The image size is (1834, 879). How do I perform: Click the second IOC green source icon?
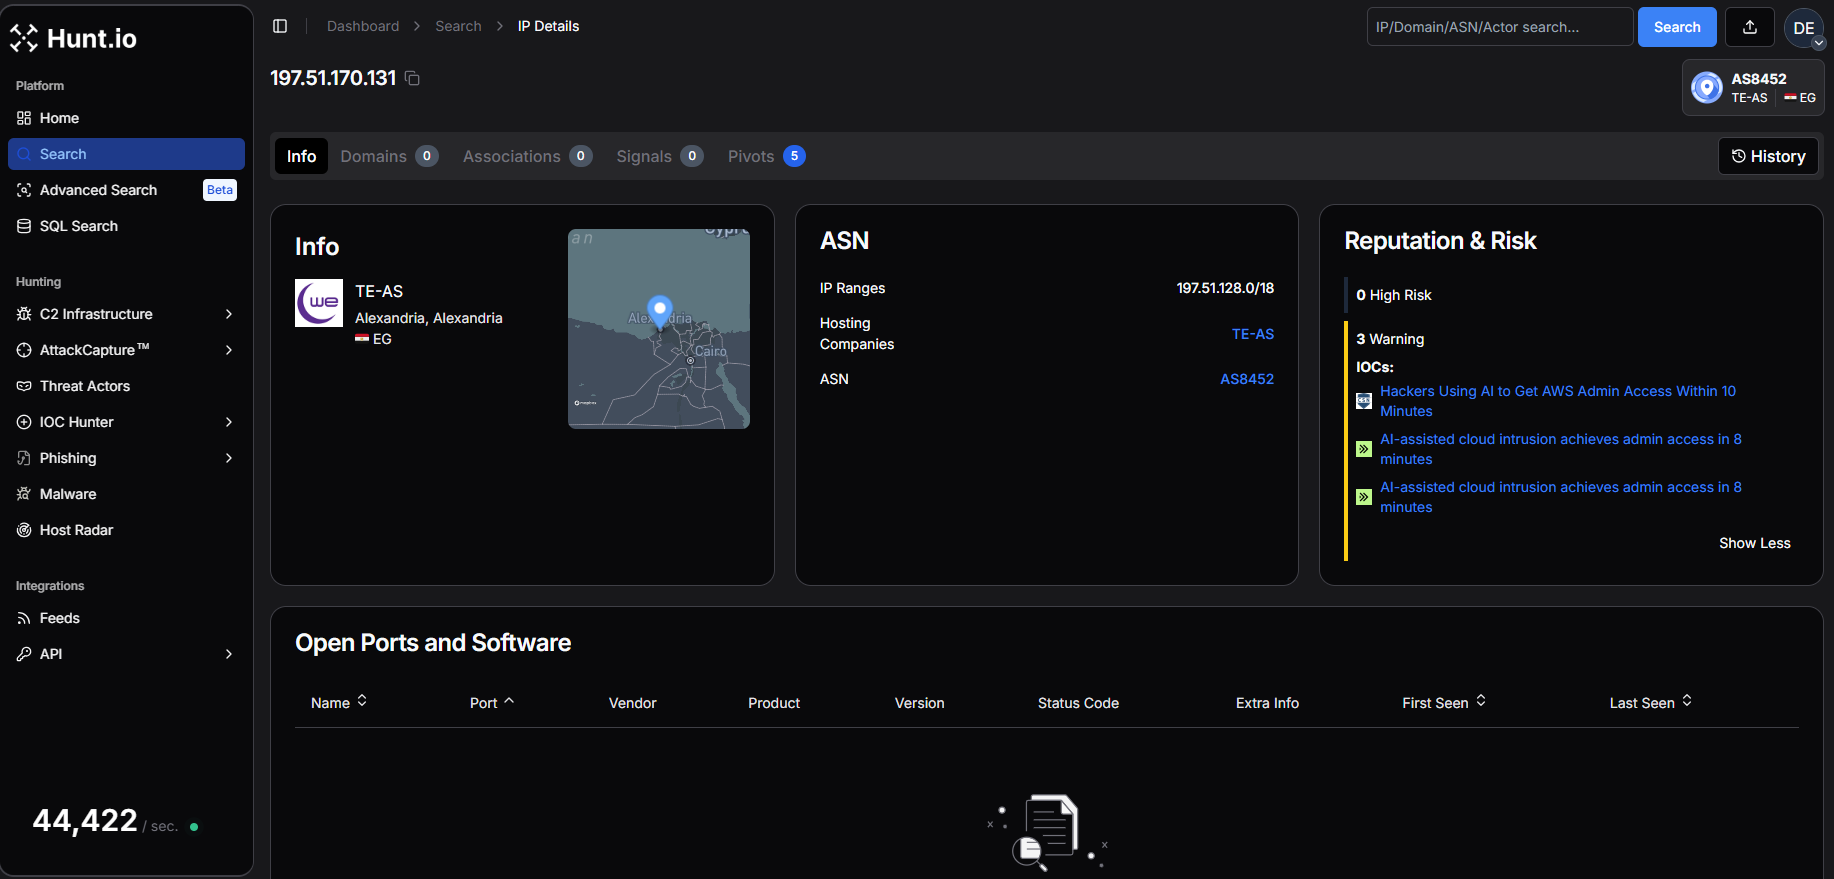1364,449
